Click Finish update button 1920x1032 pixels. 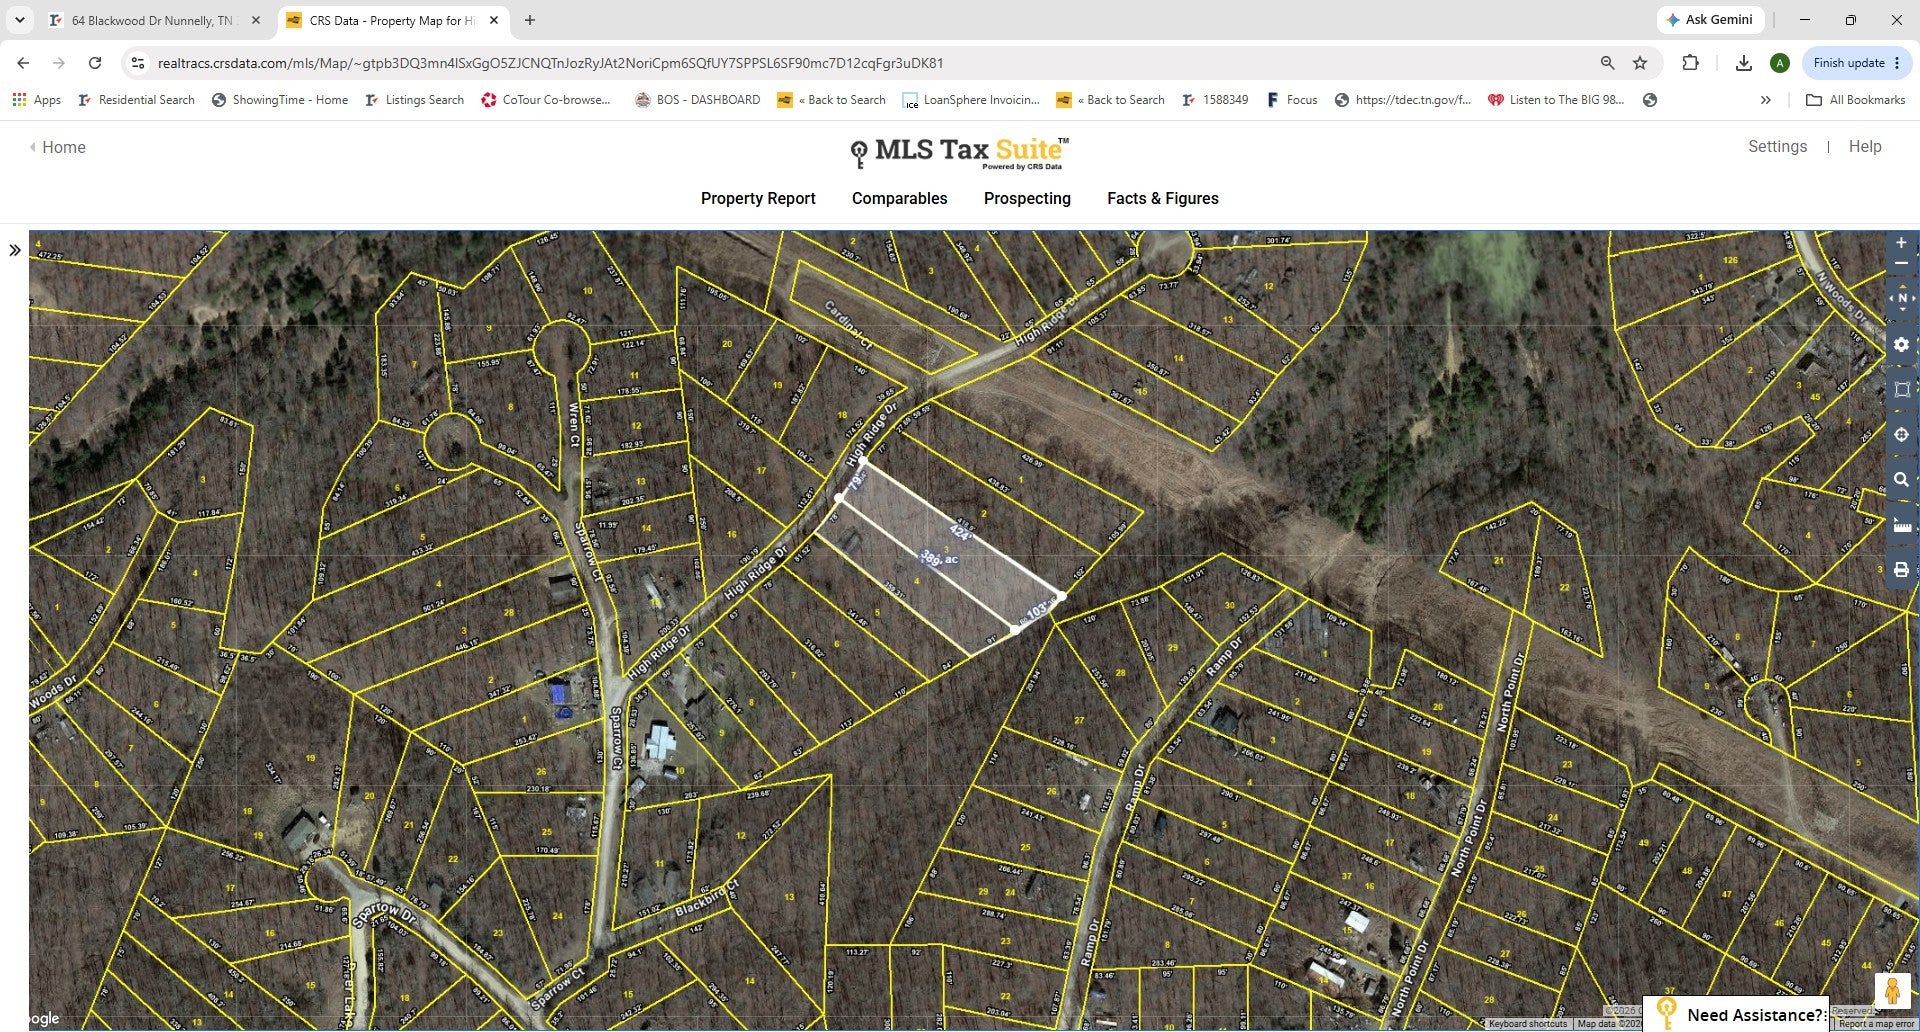1856,63
